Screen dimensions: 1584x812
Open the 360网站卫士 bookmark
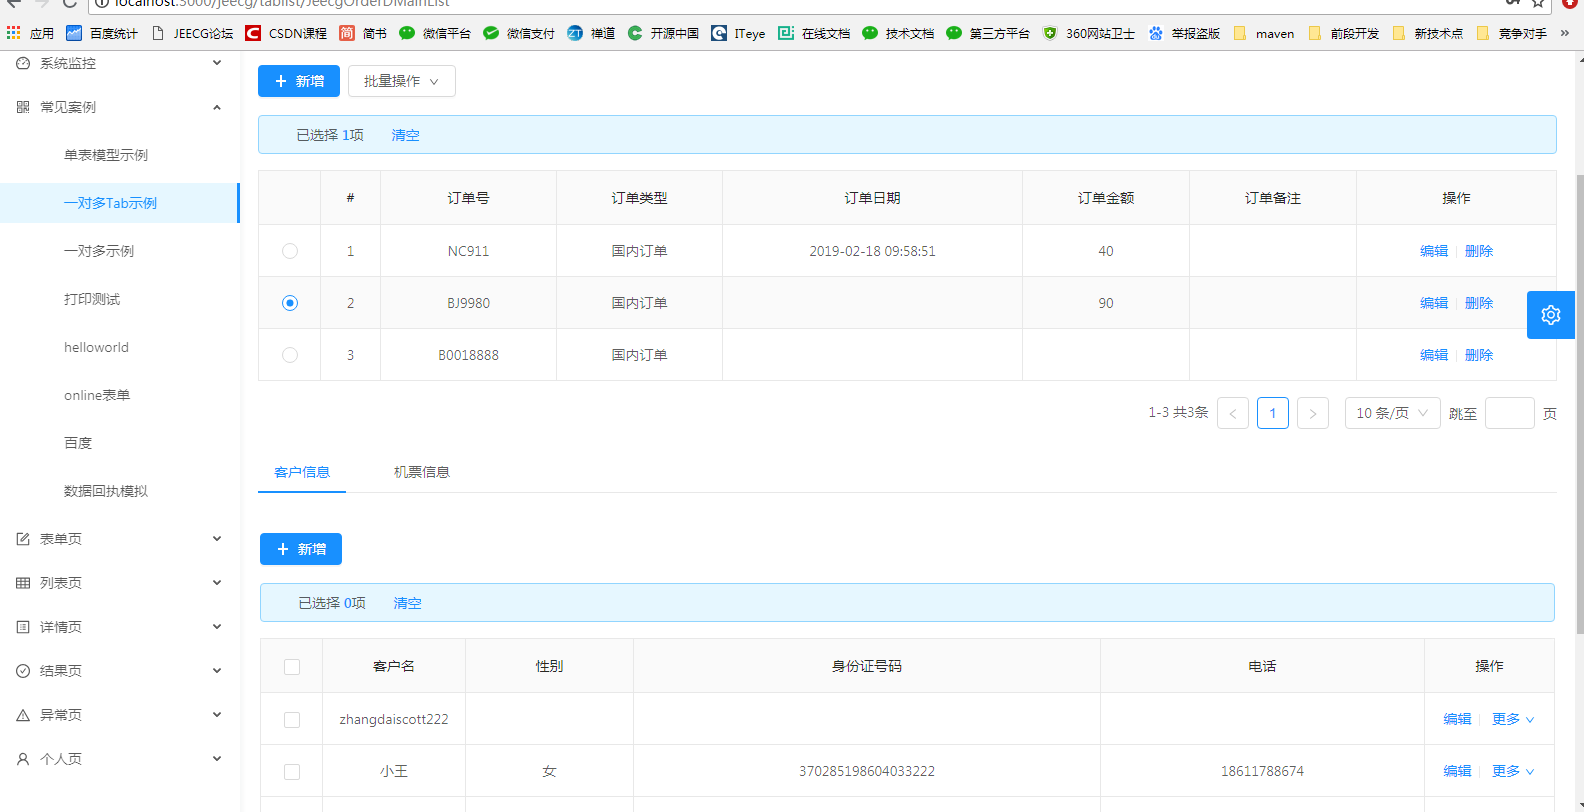tap(1089, 33)
